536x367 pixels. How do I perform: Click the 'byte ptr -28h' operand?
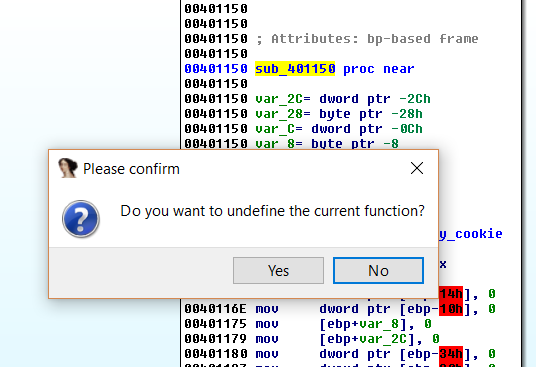point(371,114)
